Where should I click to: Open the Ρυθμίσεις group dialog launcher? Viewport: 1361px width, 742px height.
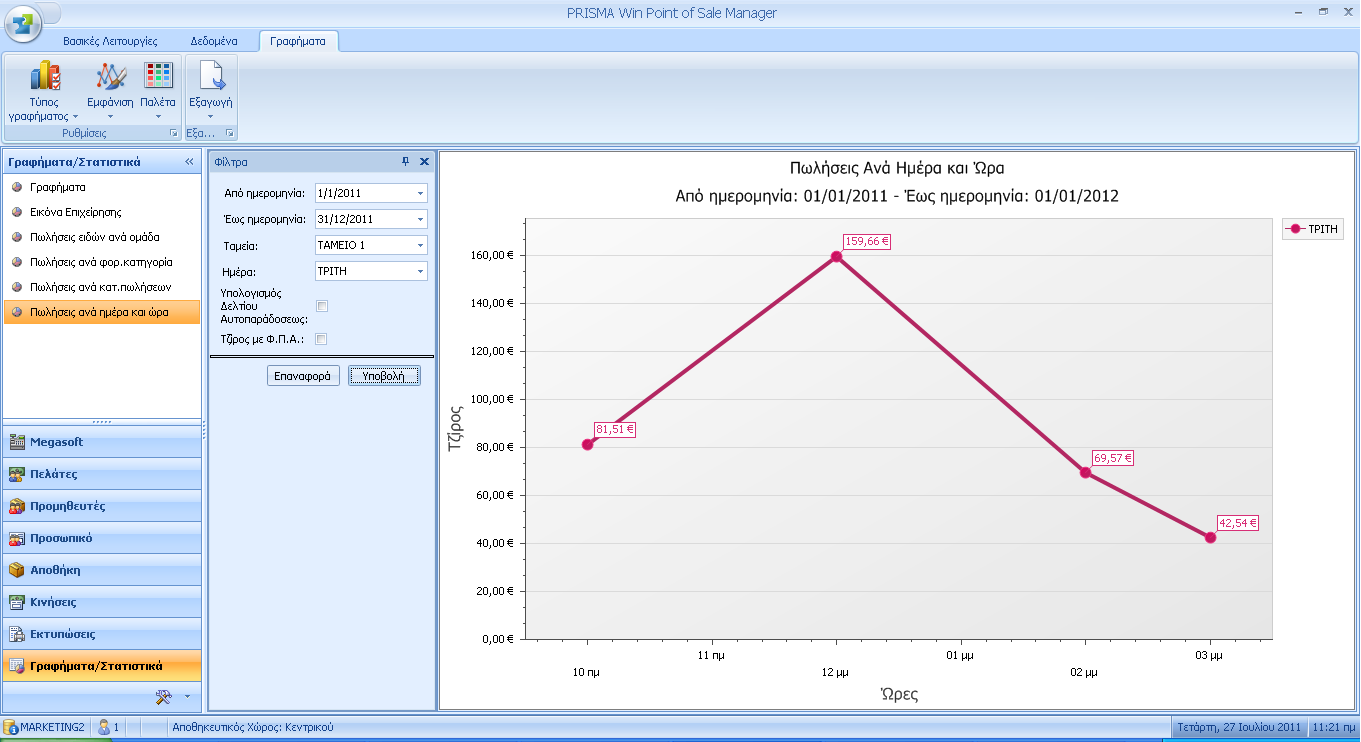pyautogui.click(x=173, y=133)
